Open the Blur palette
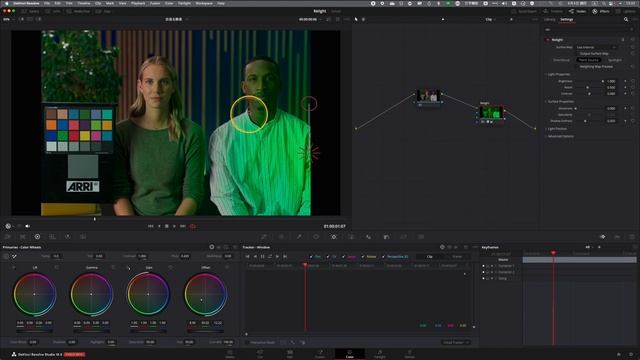 (x=369, y=237)
